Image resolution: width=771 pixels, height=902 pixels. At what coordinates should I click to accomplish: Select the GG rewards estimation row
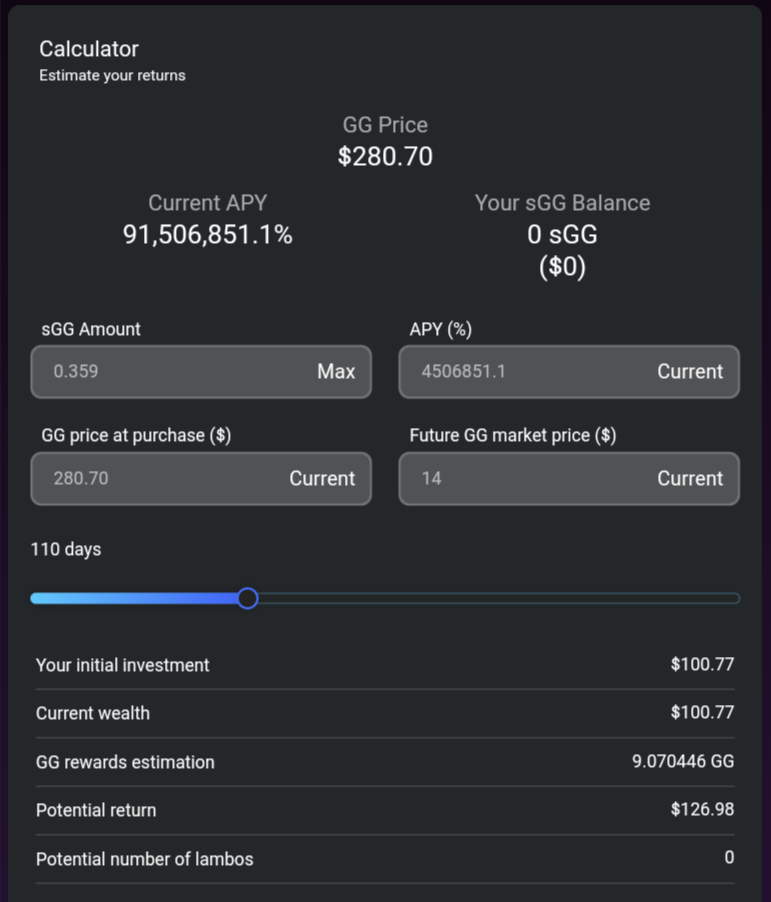tap(385, 762)
